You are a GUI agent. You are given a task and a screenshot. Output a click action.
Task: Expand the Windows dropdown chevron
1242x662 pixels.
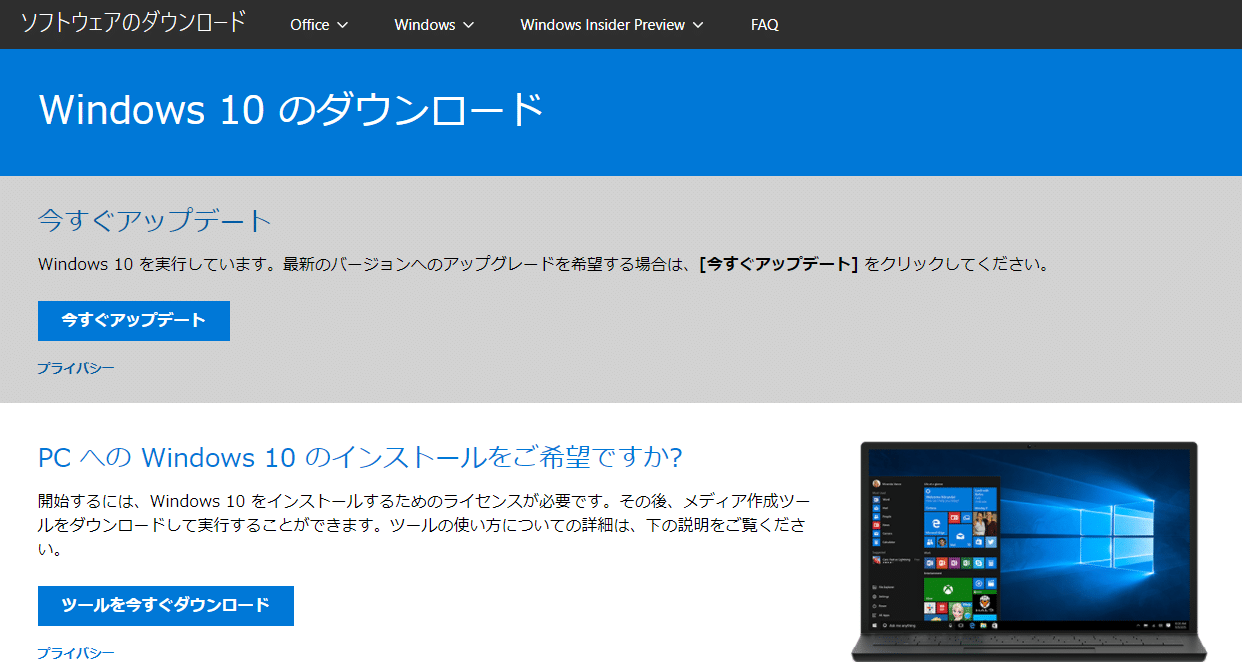(469, 25)
